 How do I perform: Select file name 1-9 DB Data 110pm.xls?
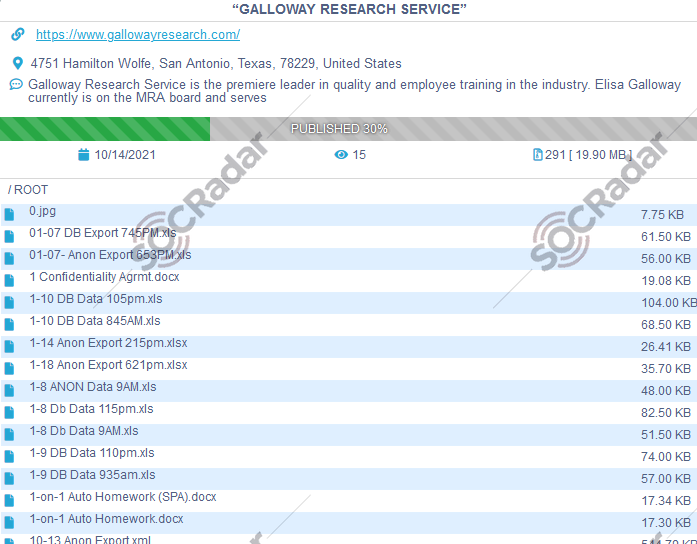click(x=92, y=453)
